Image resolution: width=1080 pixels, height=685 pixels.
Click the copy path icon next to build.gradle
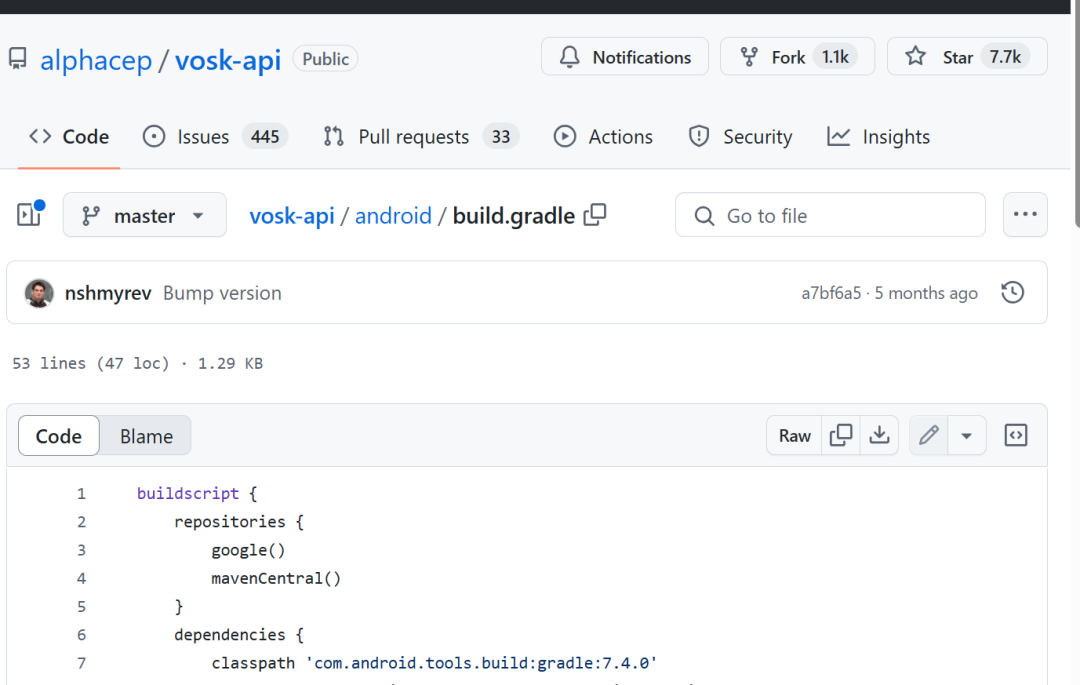[x=595, y=215]
